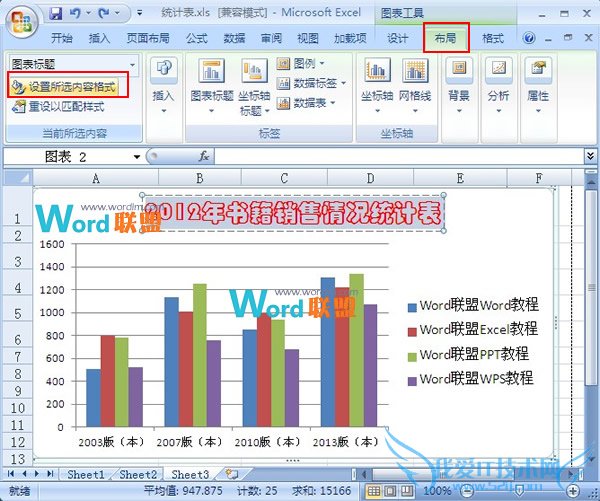Viewport: 600px width, 501px height.
Task: Click the 背景 background icon
Action: point(458,72)
